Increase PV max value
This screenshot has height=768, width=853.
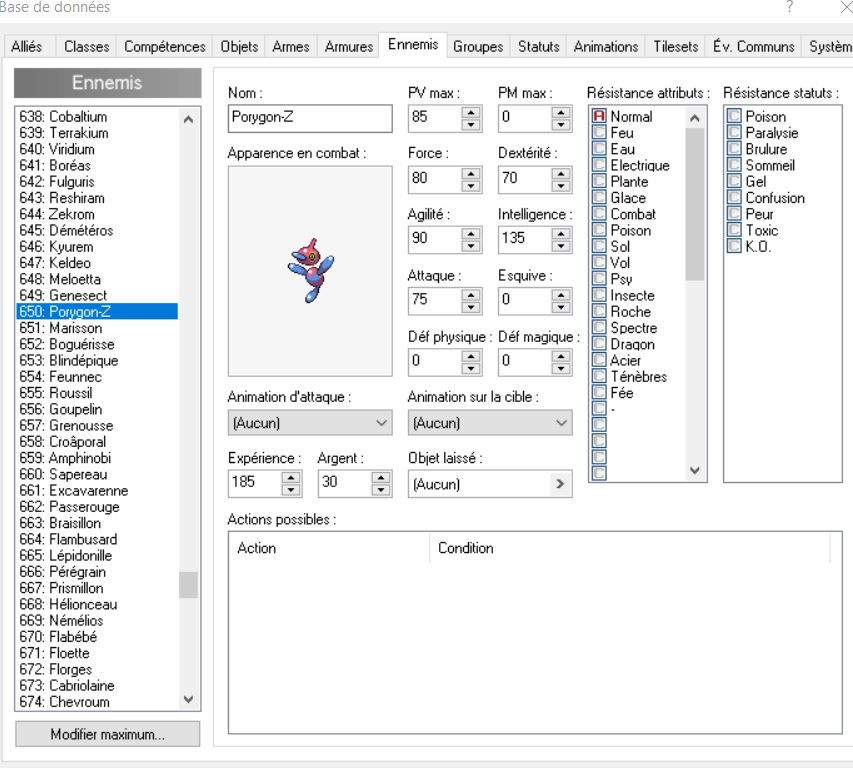click(471, 113)
